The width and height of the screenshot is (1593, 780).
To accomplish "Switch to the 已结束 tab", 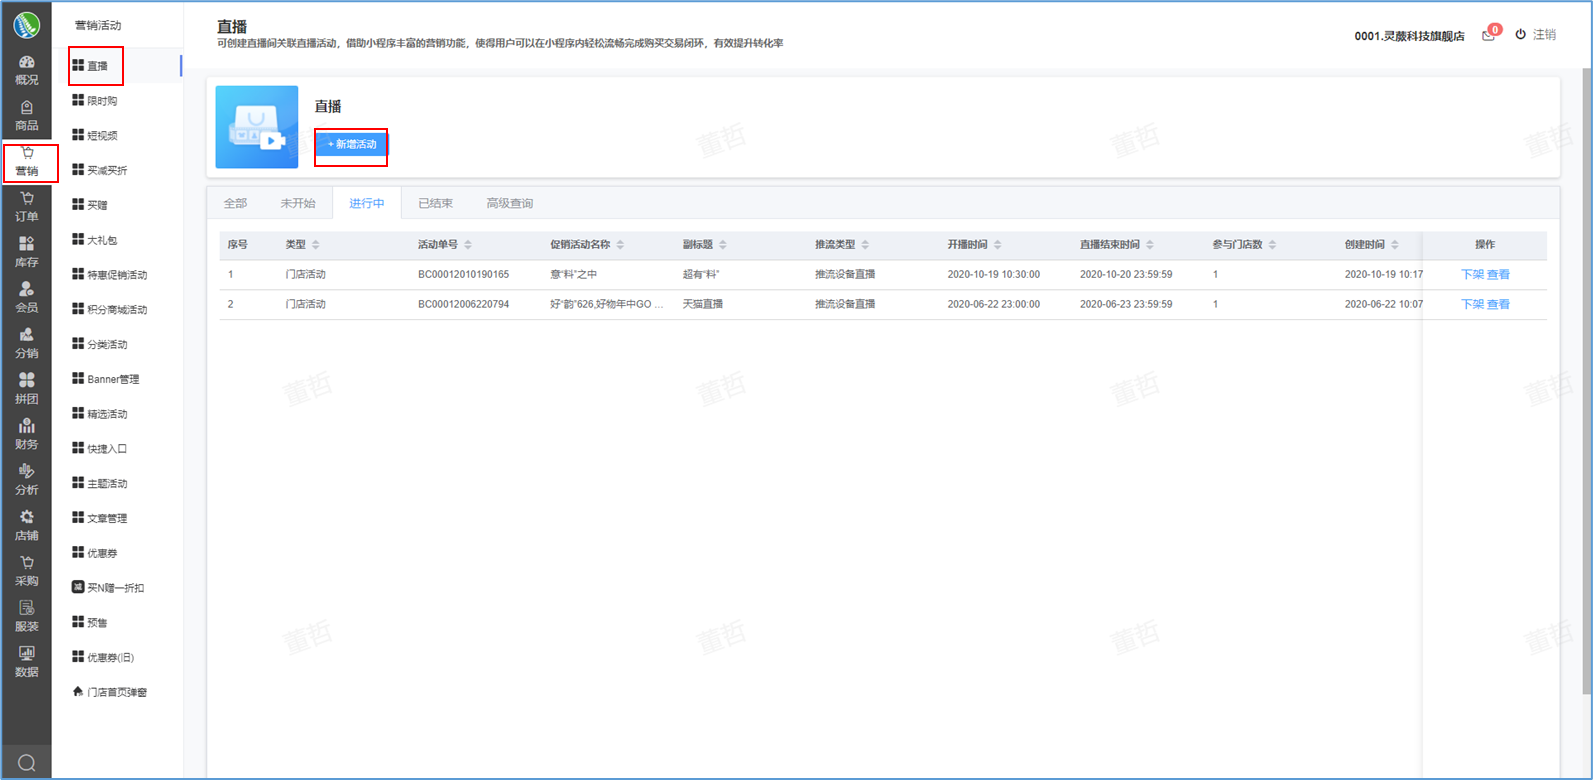I will tap(435, 203).
